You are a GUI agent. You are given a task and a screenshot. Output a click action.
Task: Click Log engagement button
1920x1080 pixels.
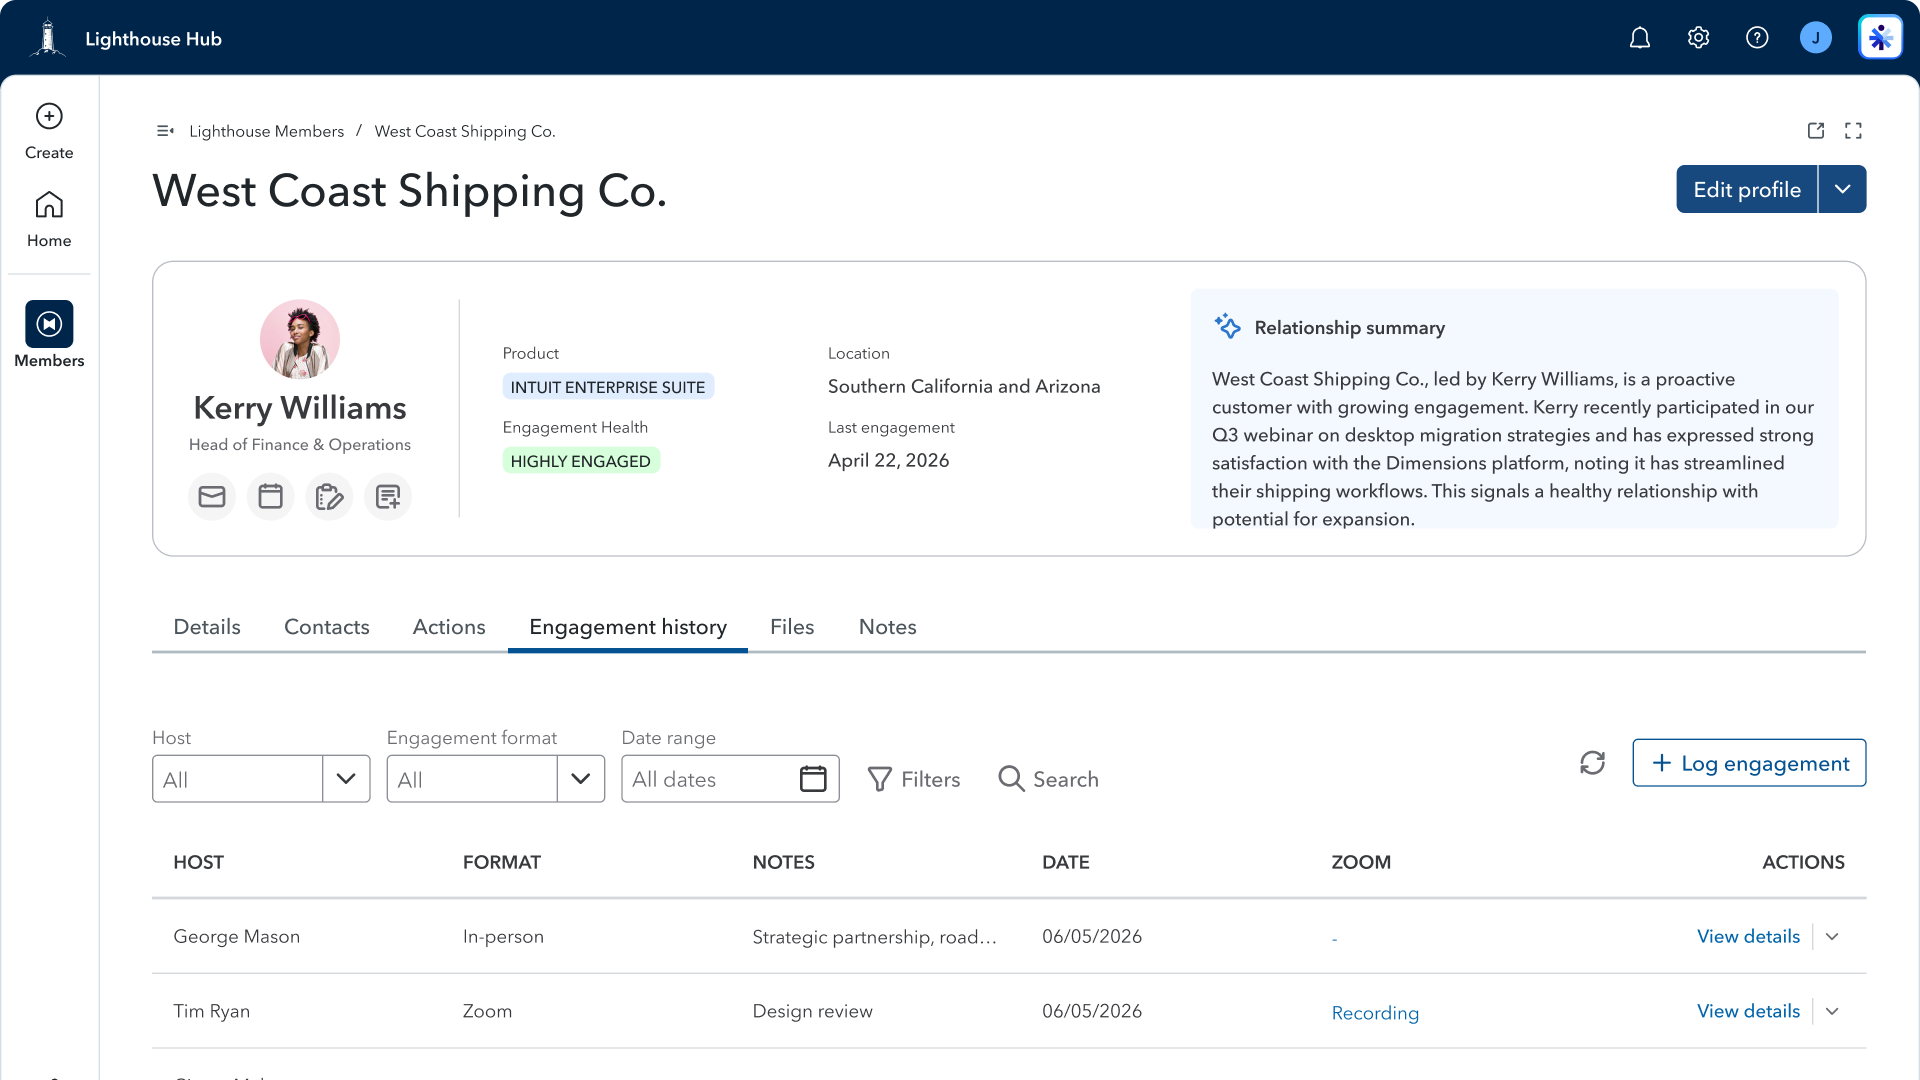coord(1749,763)
